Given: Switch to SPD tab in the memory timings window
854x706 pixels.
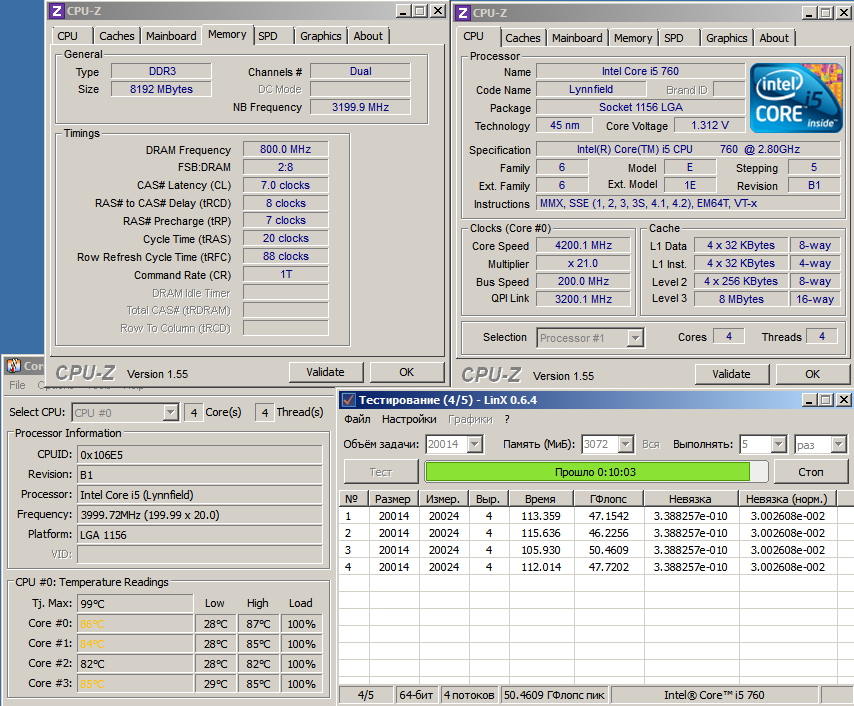Looking at the screenshot, I should 268,36.
